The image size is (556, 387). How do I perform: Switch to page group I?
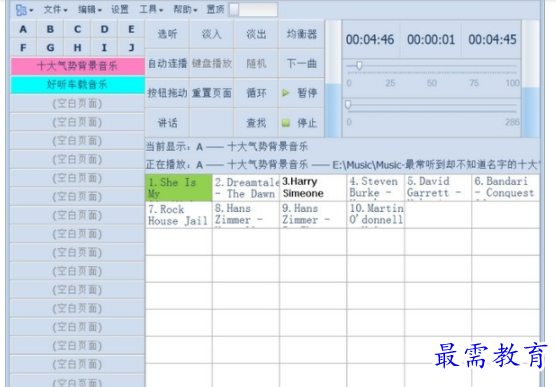[104, 48]
